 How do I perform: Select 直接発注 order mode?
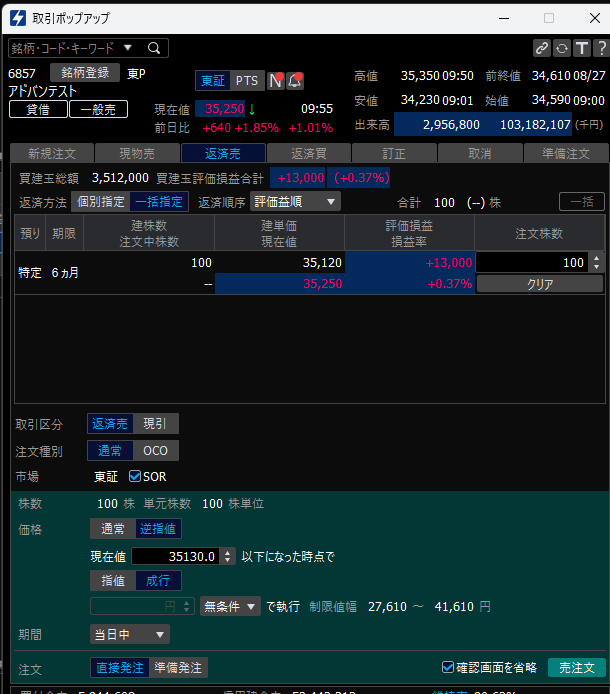[x=120, y=667]
